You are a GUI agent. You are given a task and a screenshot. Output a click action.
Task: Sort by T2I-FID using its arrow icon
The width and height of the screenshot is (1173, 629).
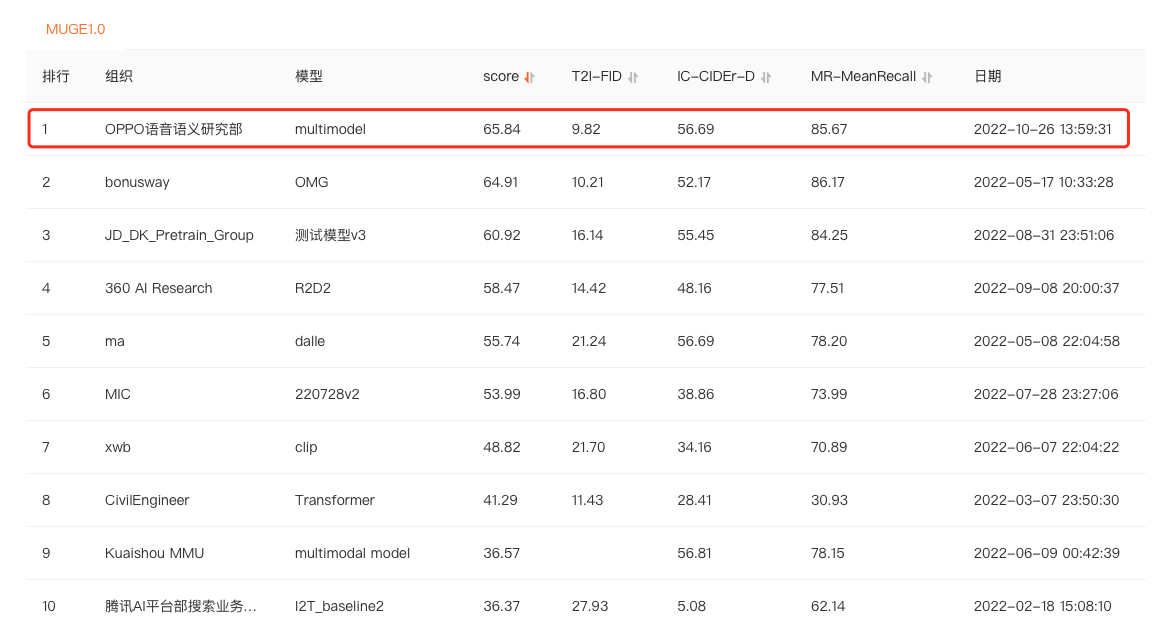633,77
